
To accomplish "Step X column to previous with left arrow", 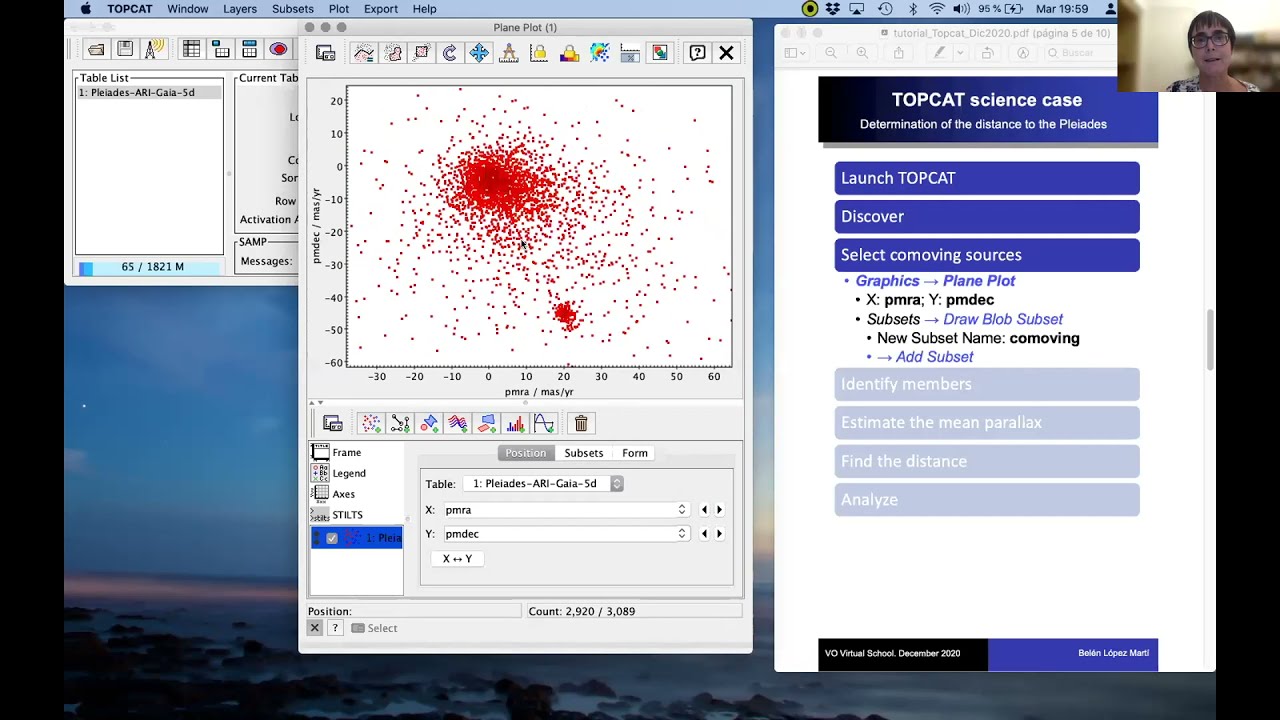I will click(704, 510).
